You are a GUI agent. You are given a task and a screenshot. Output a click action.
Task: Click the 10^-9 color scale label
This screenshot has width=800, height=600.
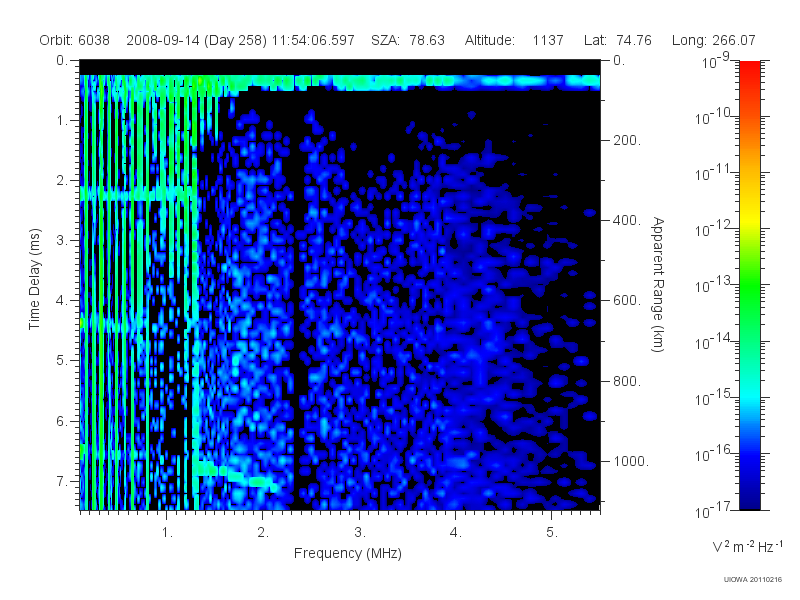point(716,61)
